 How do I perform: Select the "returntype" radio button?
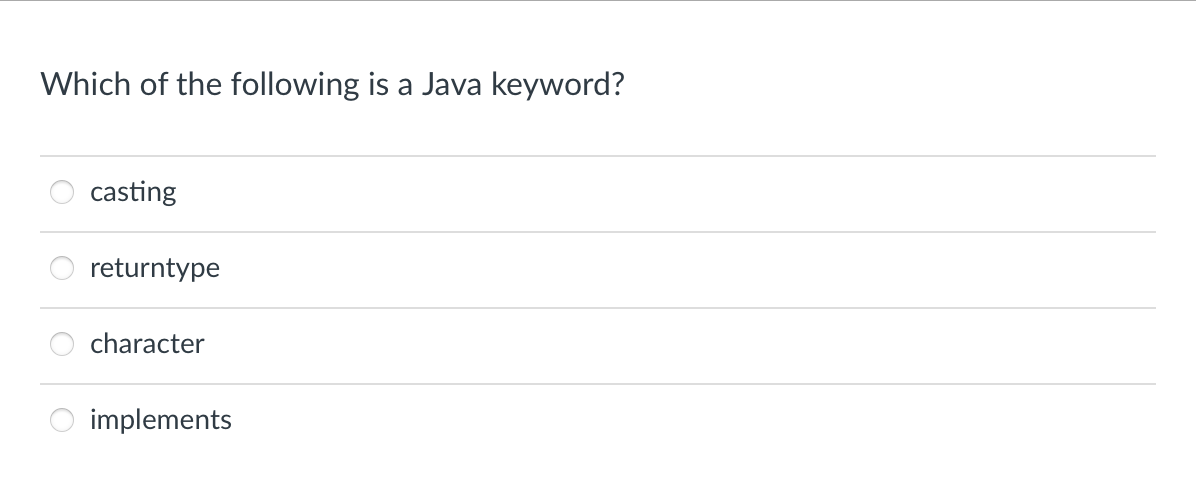(63, 268)
